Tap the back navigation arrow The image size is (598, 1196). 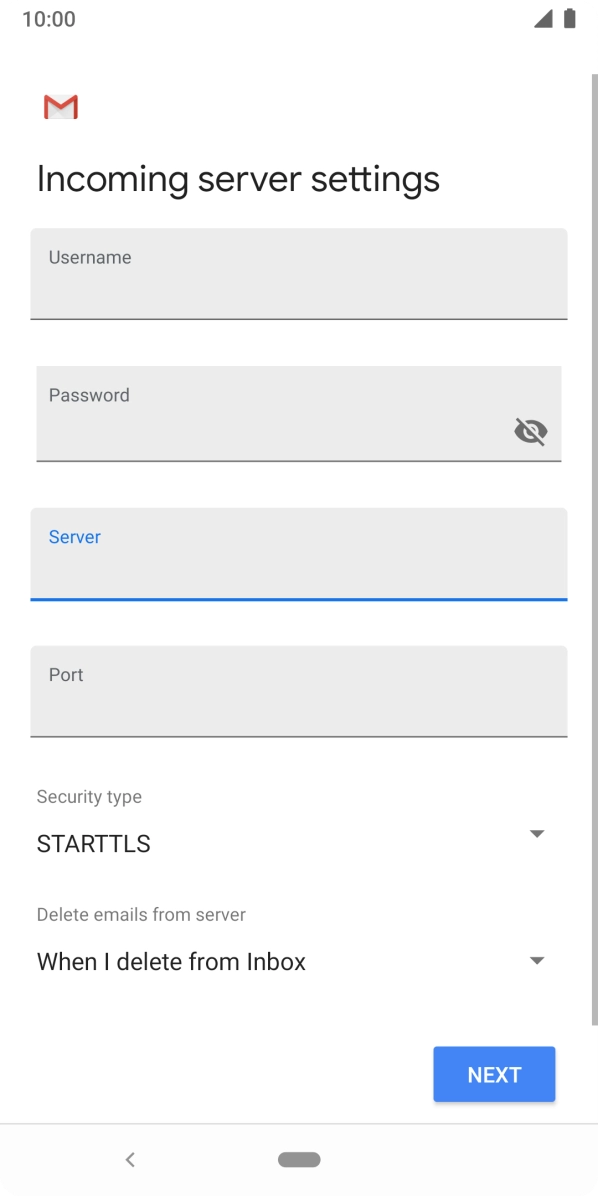coord(130,1159)
